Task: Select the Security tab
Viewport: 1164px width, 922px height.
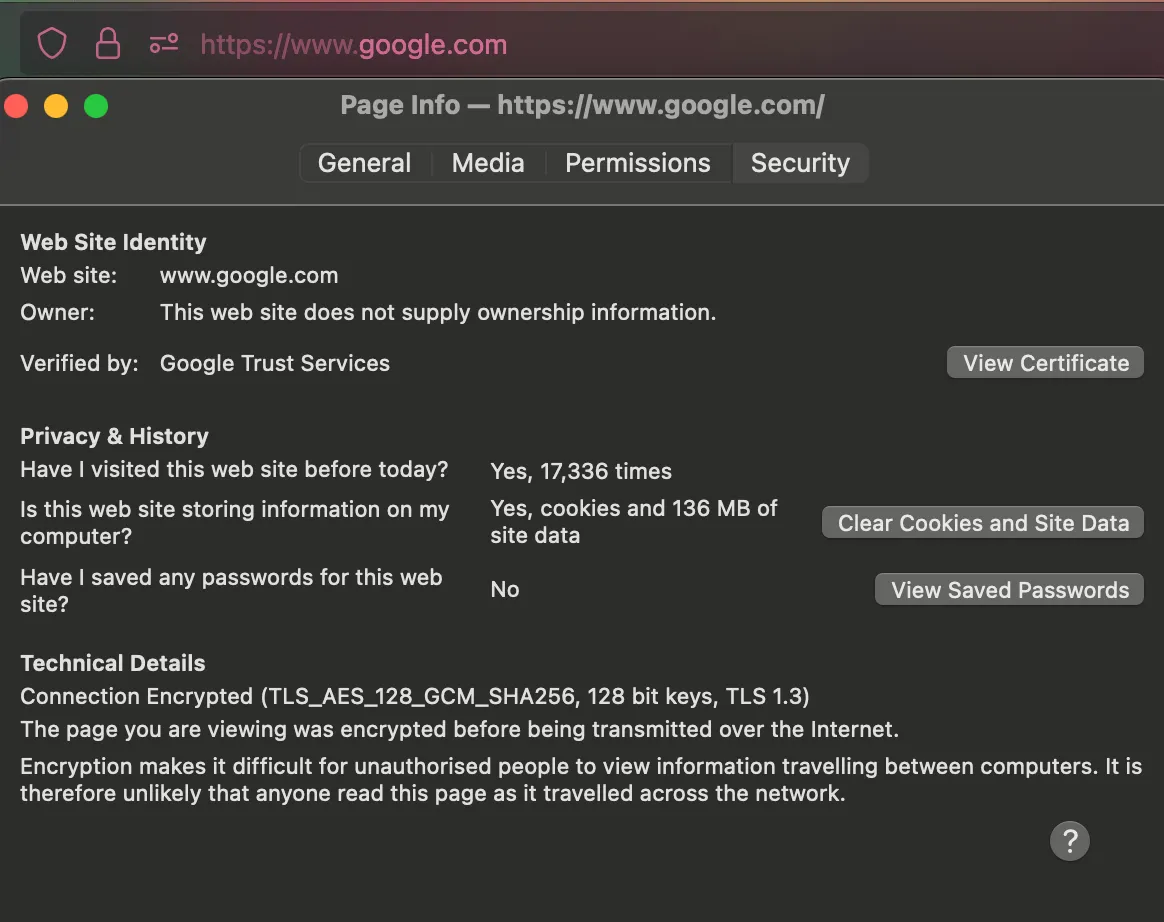Action: tap(800, 163)
